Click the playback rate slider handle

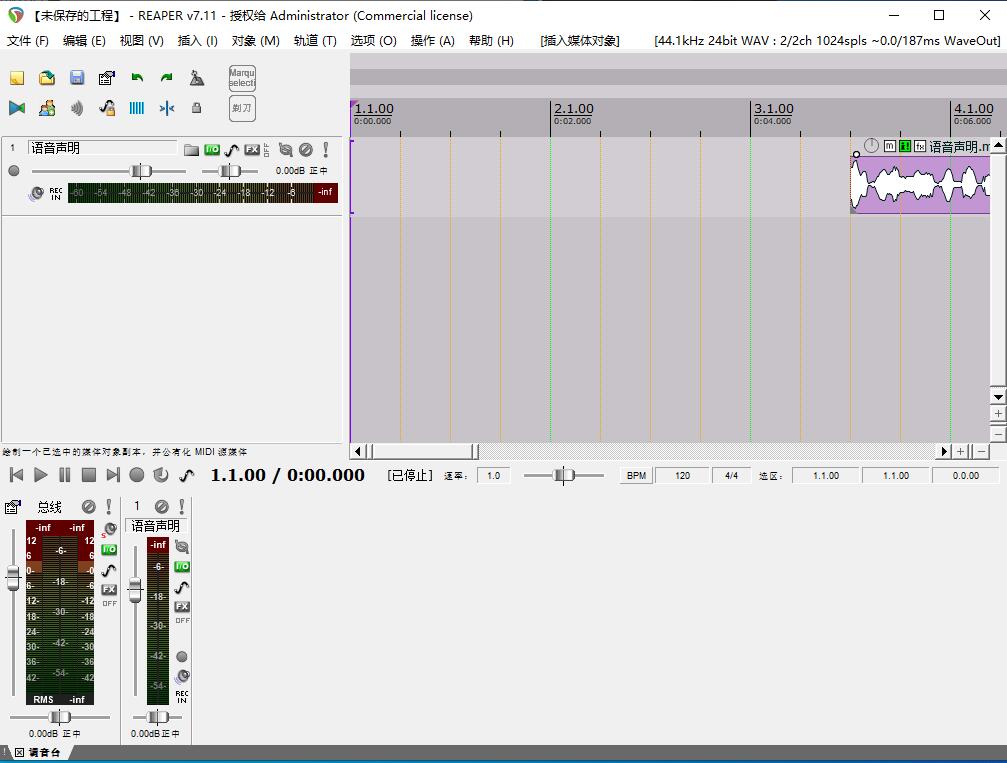tap(564, 476)
